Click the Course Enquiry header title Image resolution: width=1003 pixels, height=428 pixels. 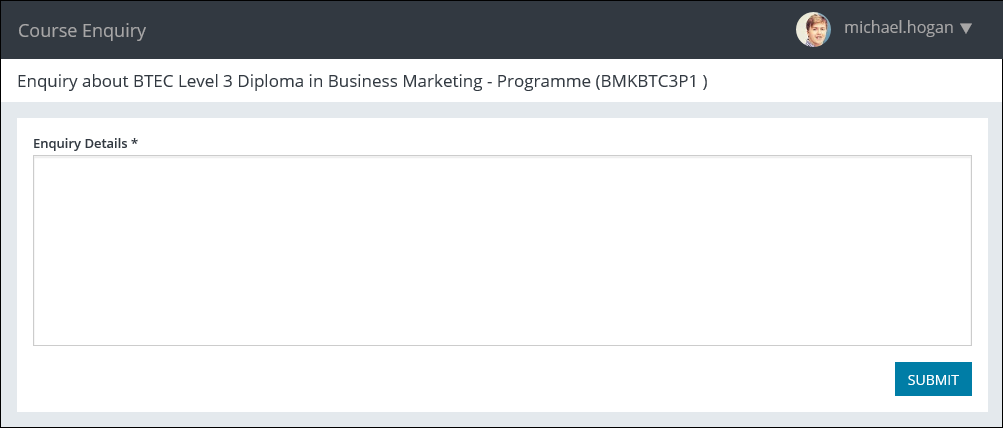[x=82, y=30]
